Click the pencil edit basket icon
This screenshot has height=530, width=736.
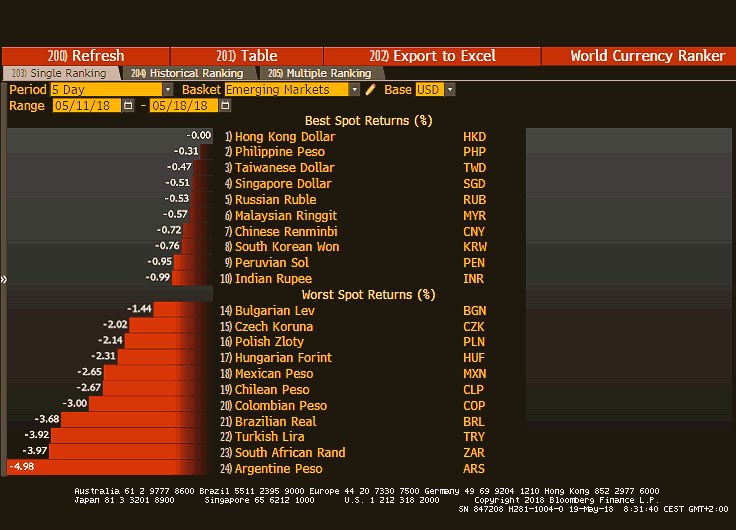370,90
